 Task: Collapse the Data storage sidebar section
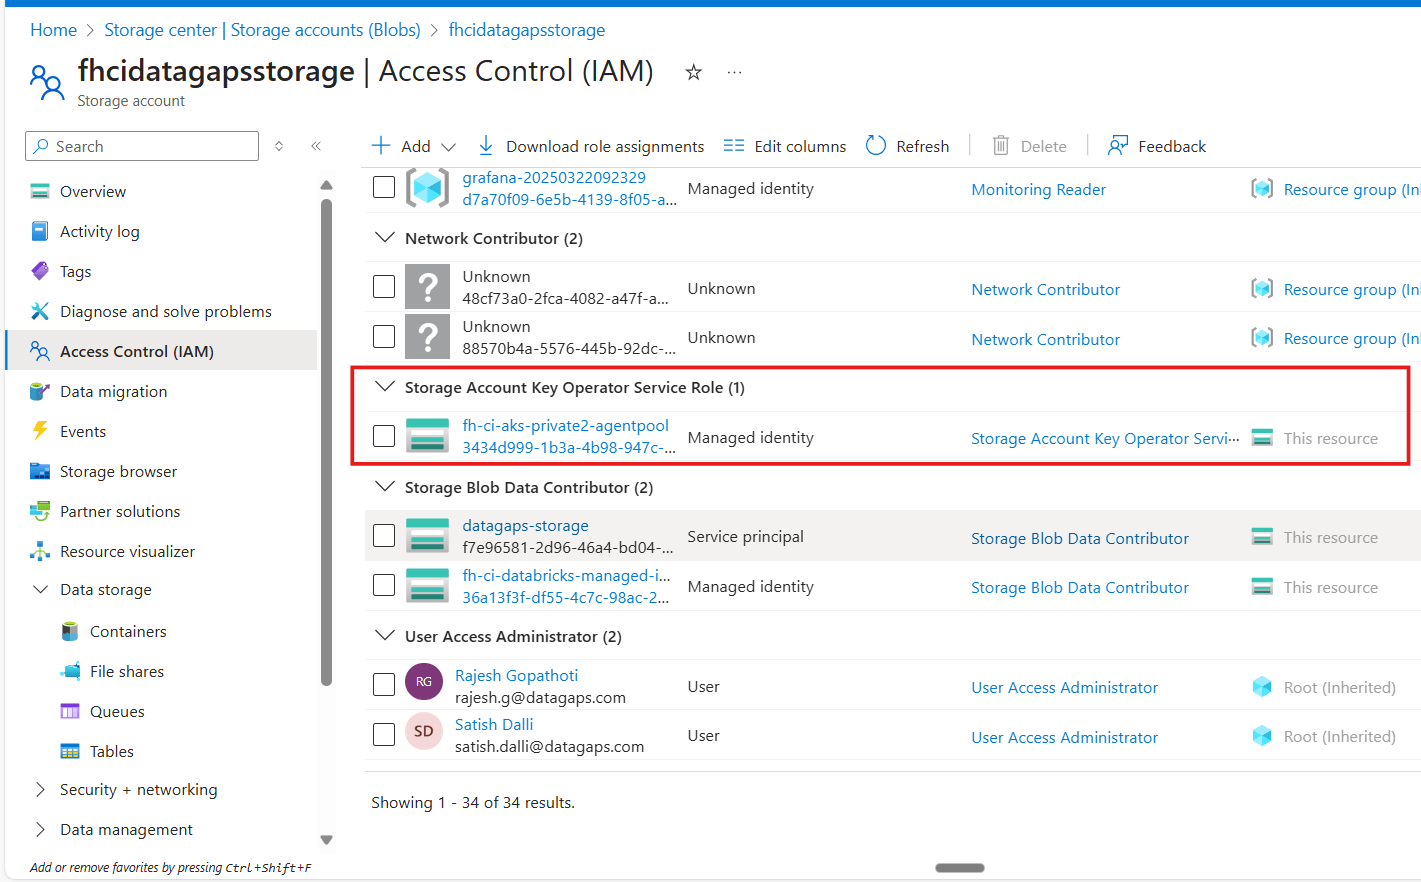(40, 590)
